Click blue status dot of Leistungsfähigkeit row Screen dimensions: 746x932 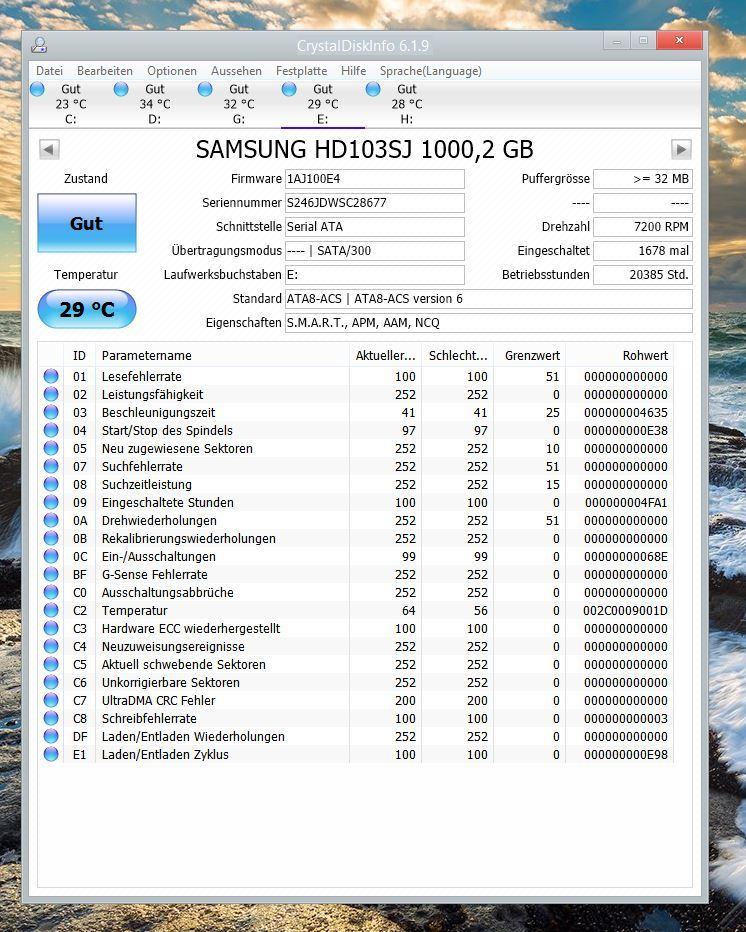[x=51, y=394]
